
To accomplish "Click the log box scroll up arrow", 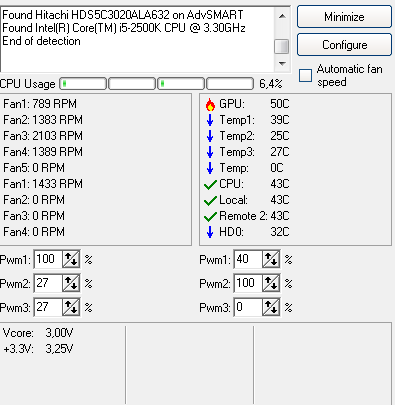I will [282, 16].
